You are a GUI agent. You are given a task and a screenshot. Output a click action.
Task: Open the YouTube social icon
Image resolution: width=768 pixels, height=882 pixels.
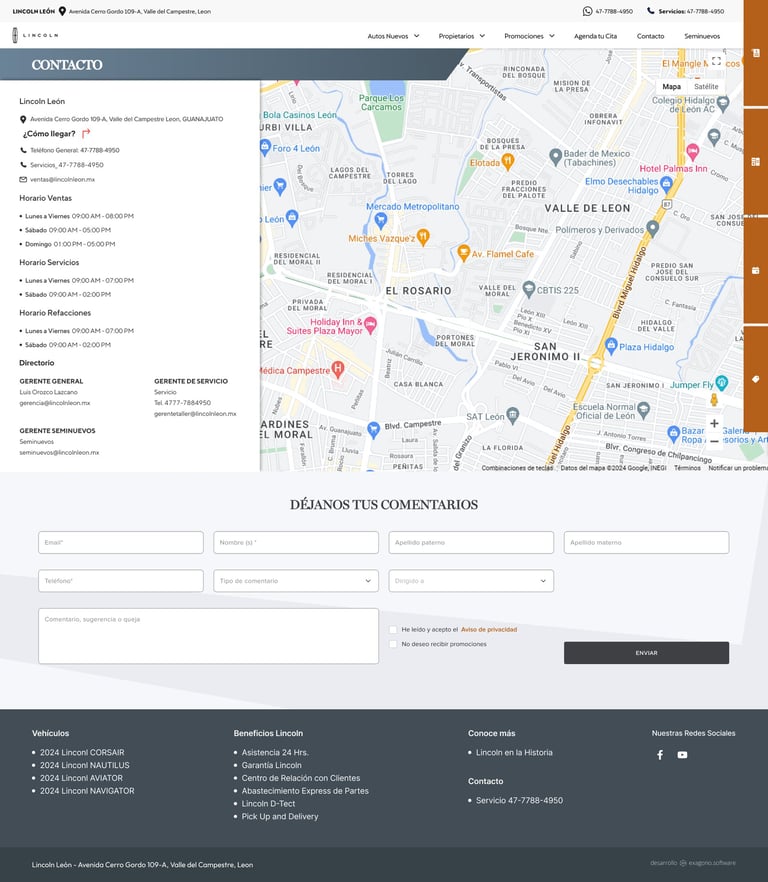pos(682,755)
